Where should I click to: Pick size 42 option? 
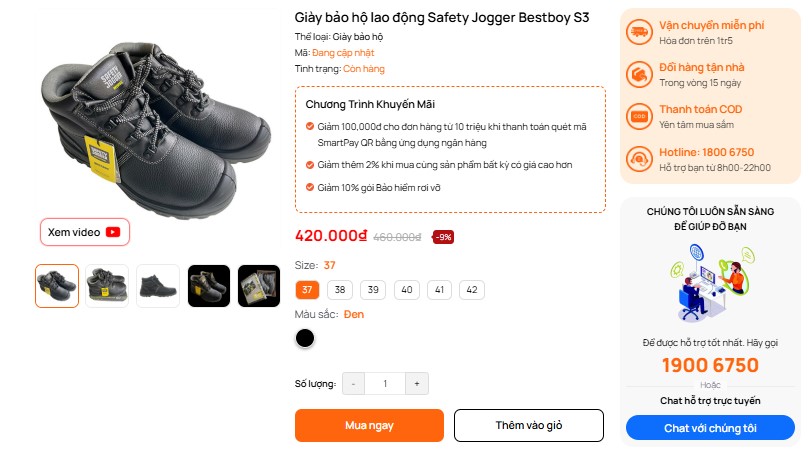(471, 290)
